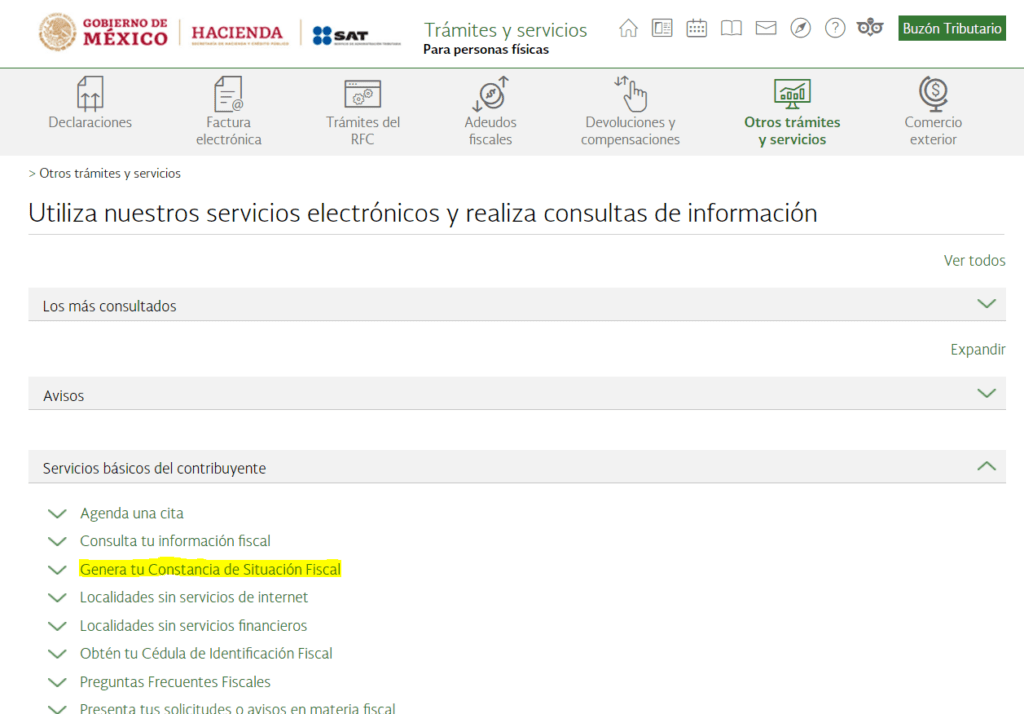1024x714 pixels.
Task: Open Comercio exterior section
Action: click(933, 112)
